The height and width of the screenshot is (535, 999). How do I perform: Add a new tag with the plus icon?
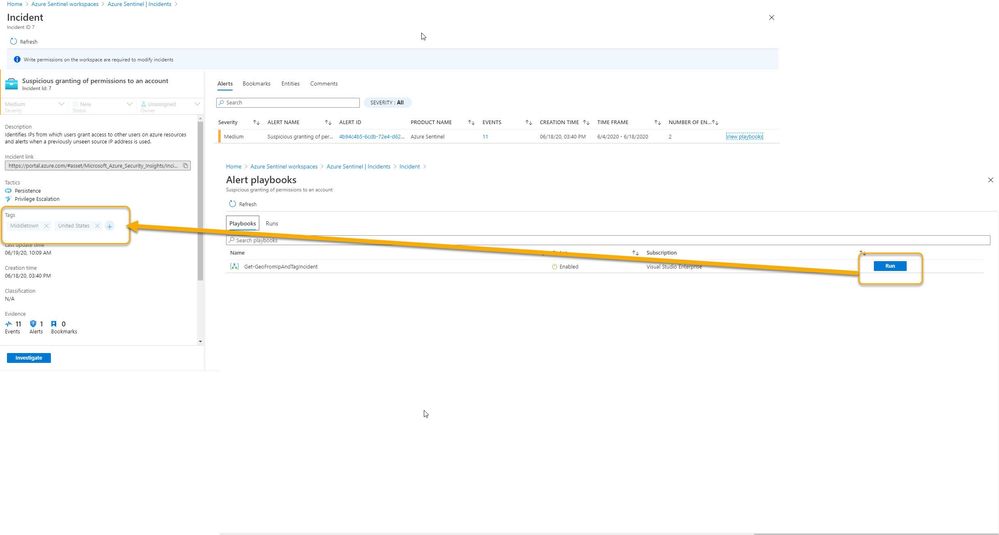[110, 226]
